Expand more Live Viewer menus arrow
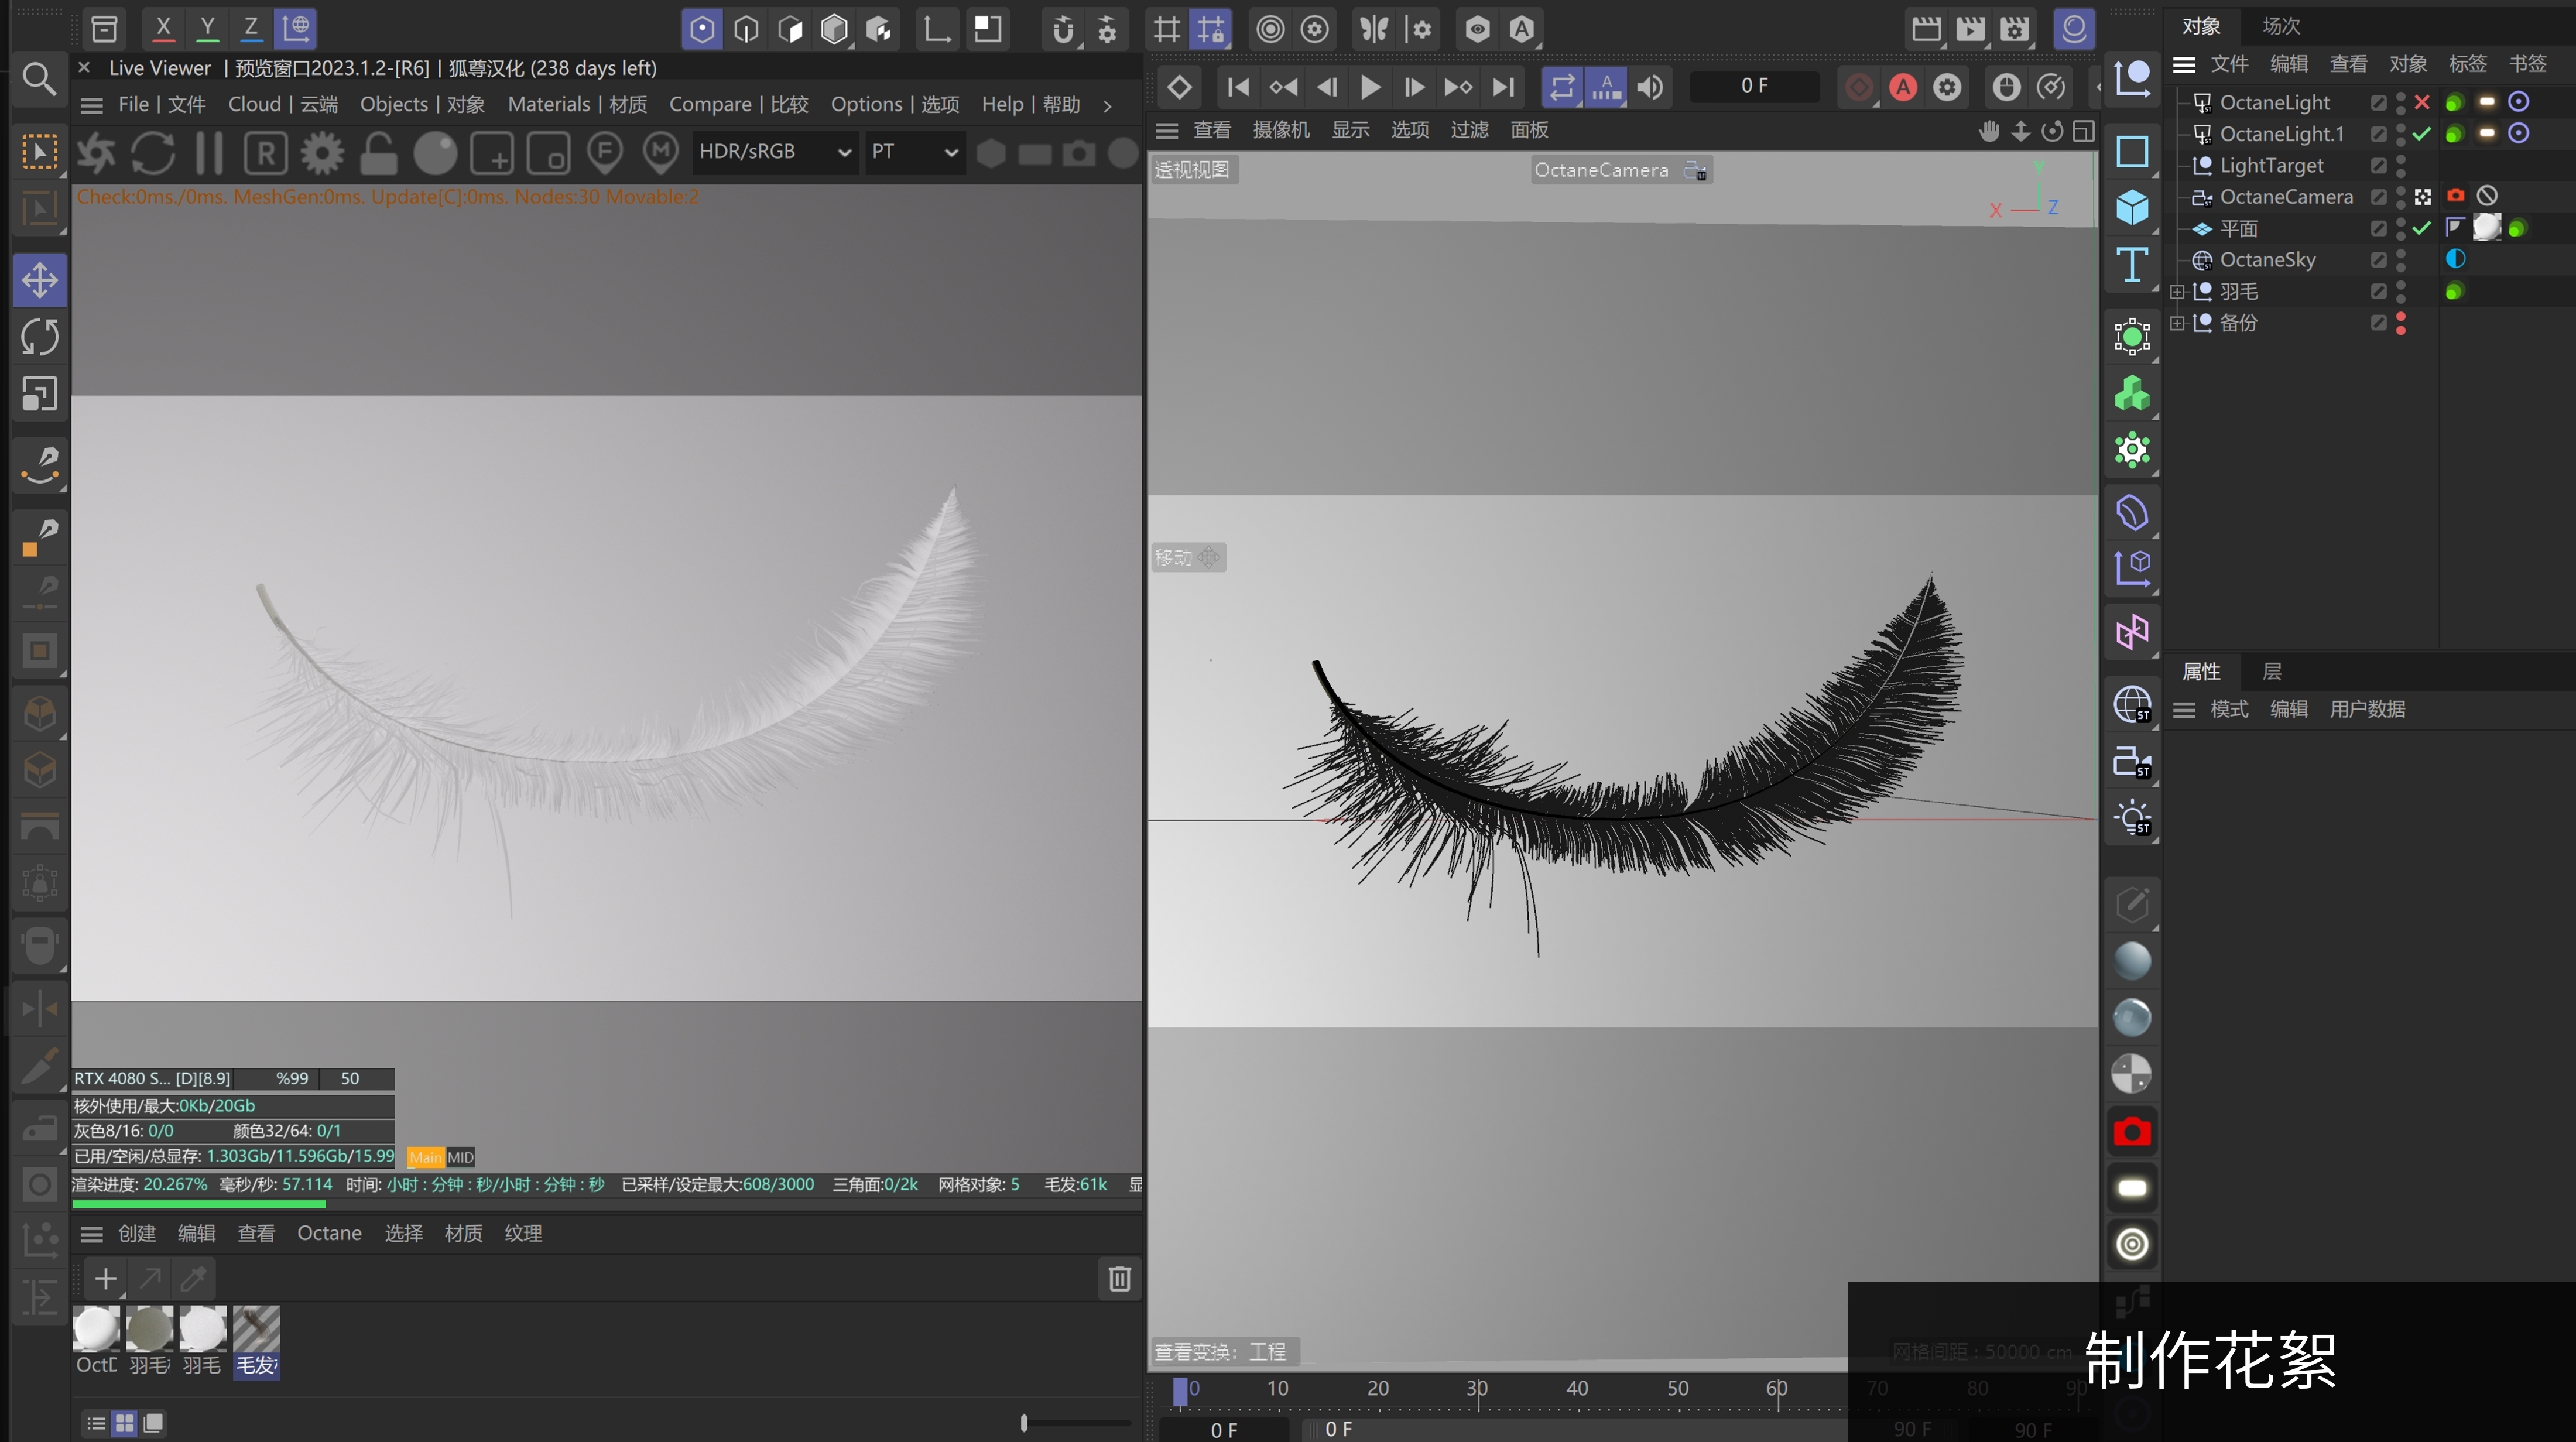The image size is (2576, 1442). [1108, 105]
